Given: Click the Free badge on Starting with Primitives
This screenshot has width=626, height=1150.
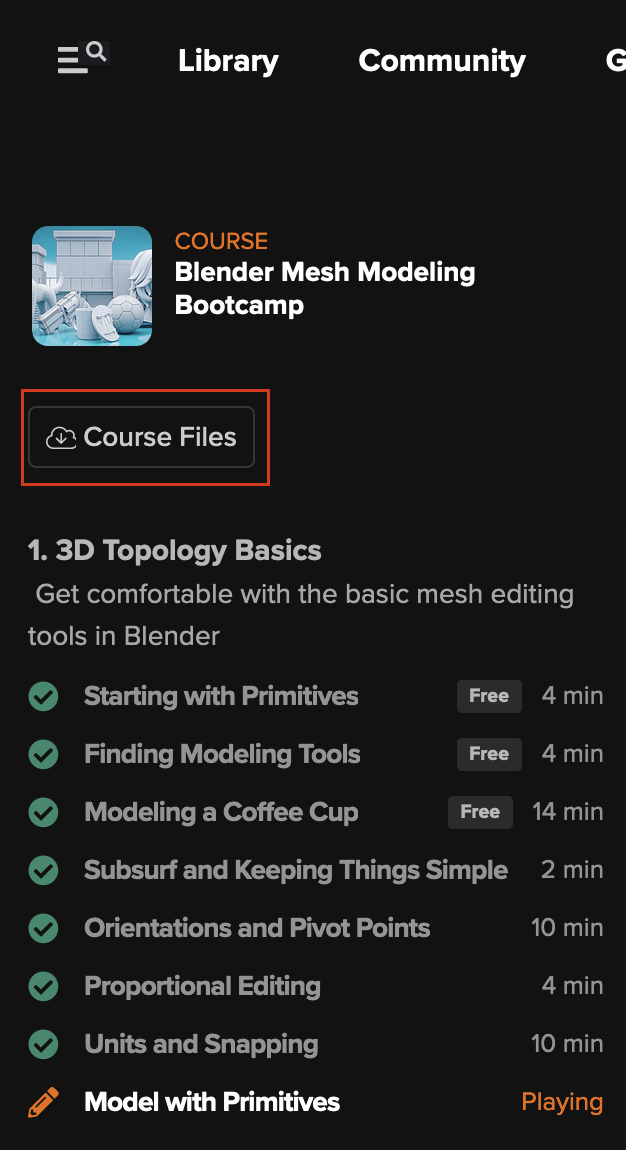Looking at the screenshot, I should click(489, 696).
